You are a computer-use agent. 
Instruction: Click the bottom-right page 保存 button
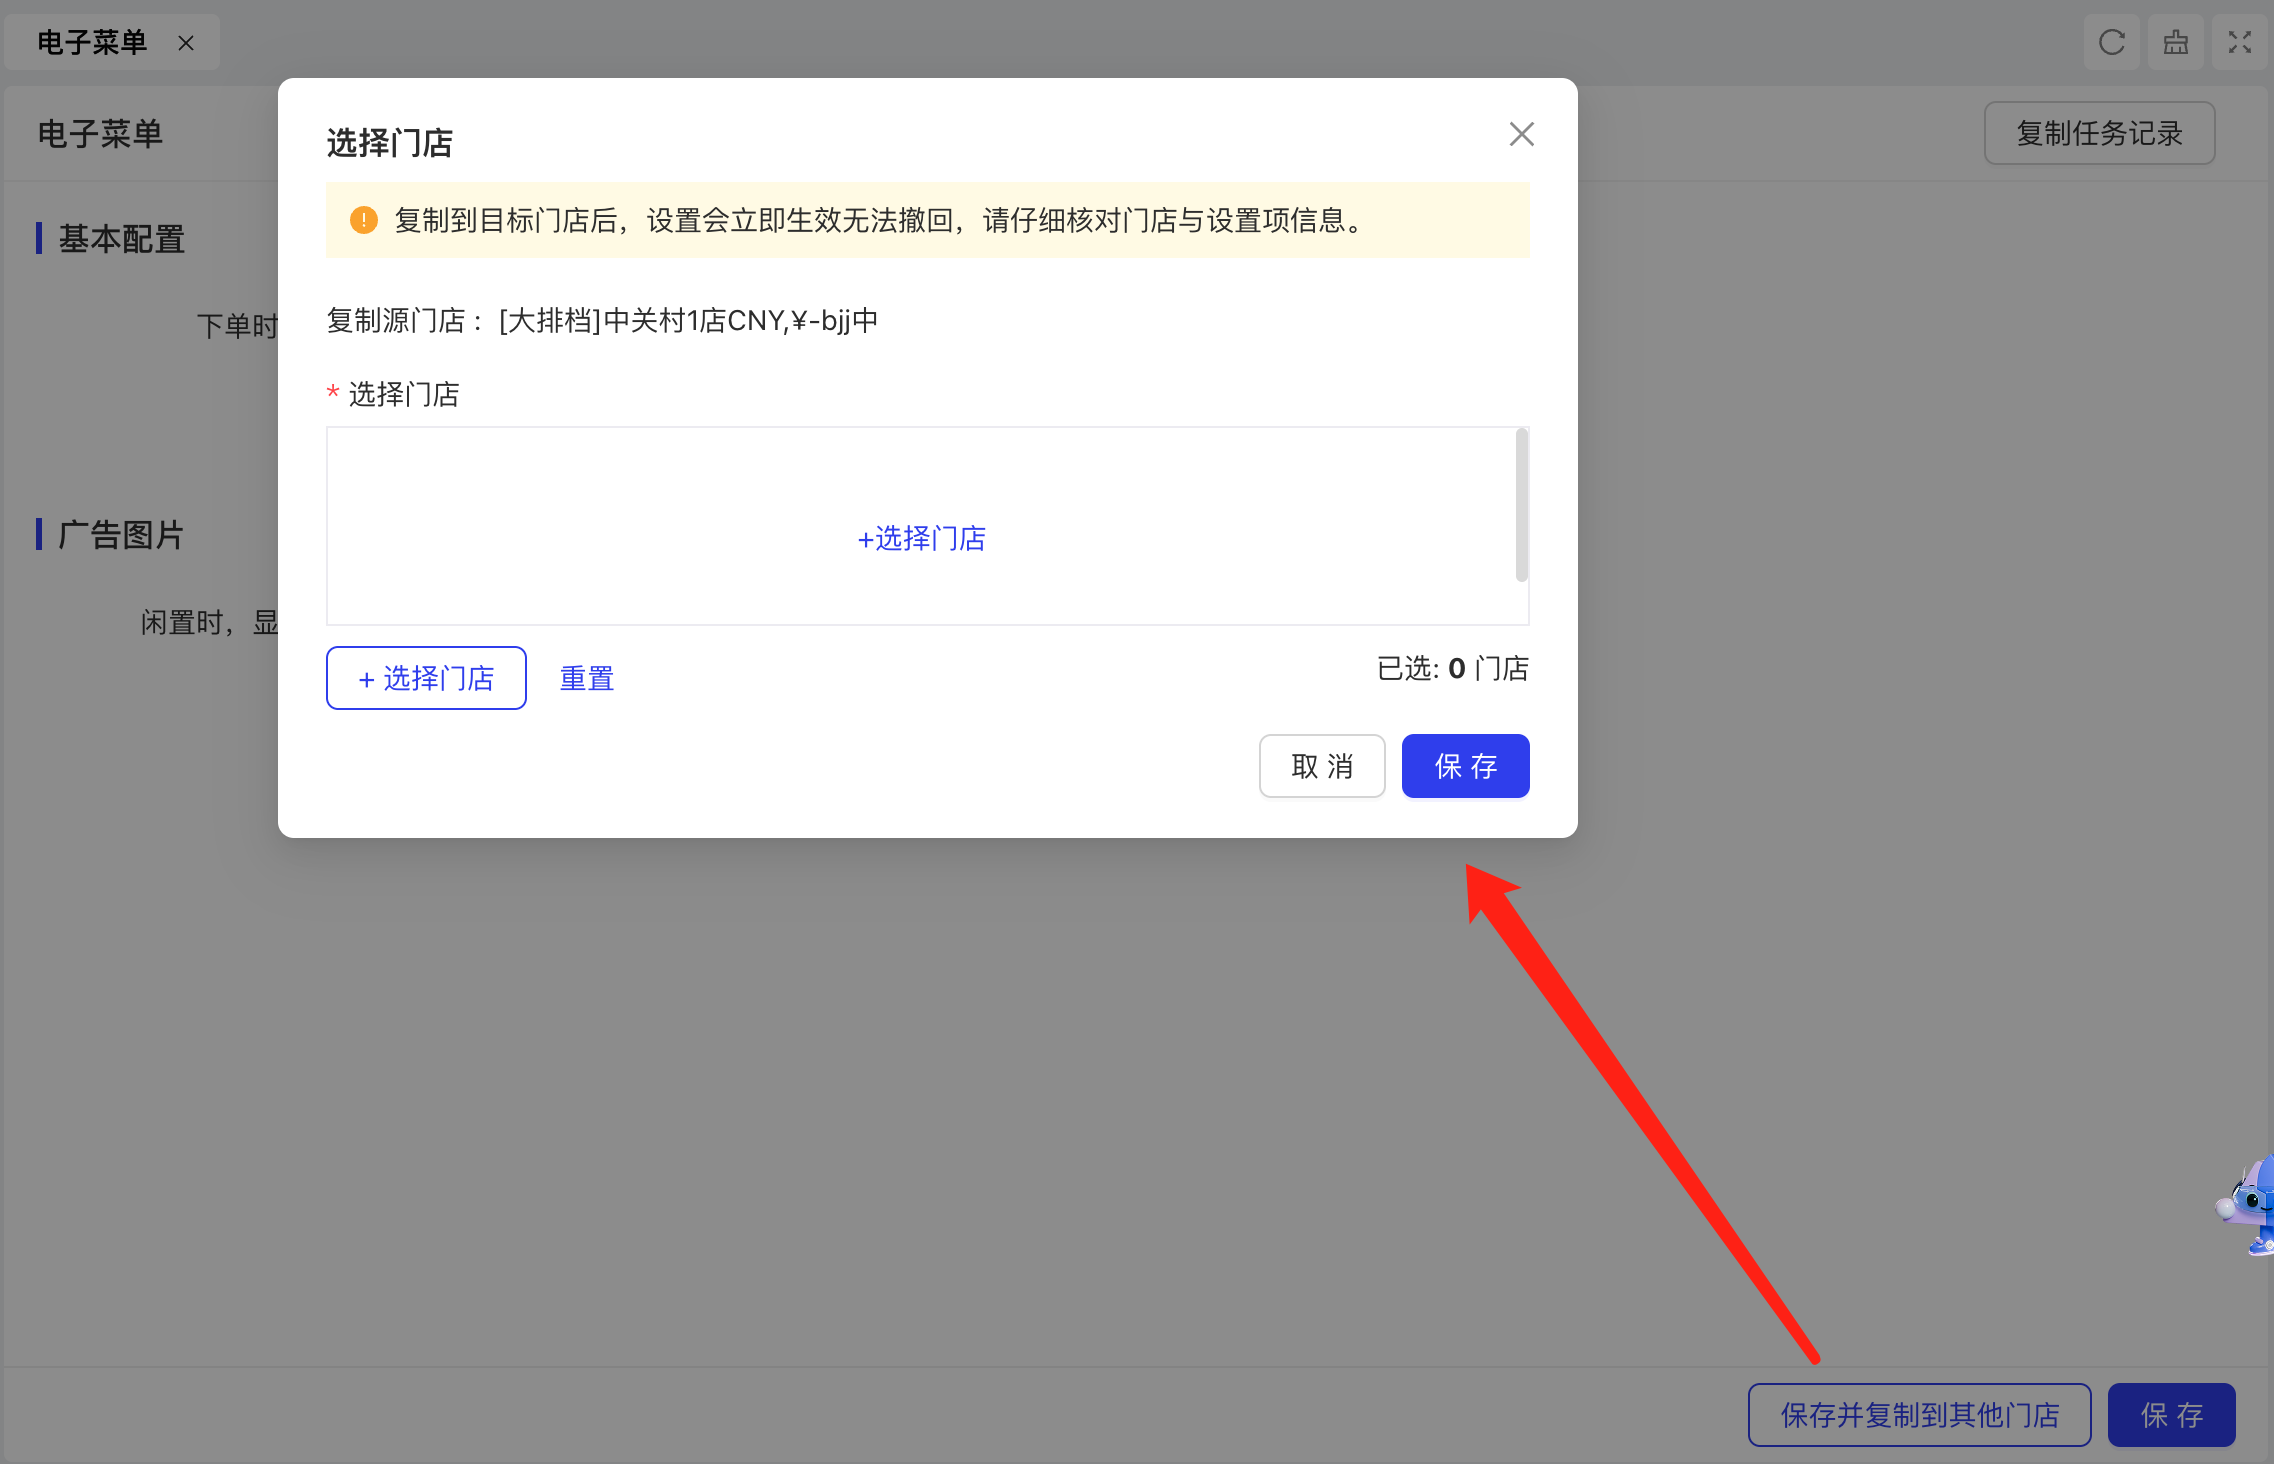pyautogui.click(x=2171, y=1415)
